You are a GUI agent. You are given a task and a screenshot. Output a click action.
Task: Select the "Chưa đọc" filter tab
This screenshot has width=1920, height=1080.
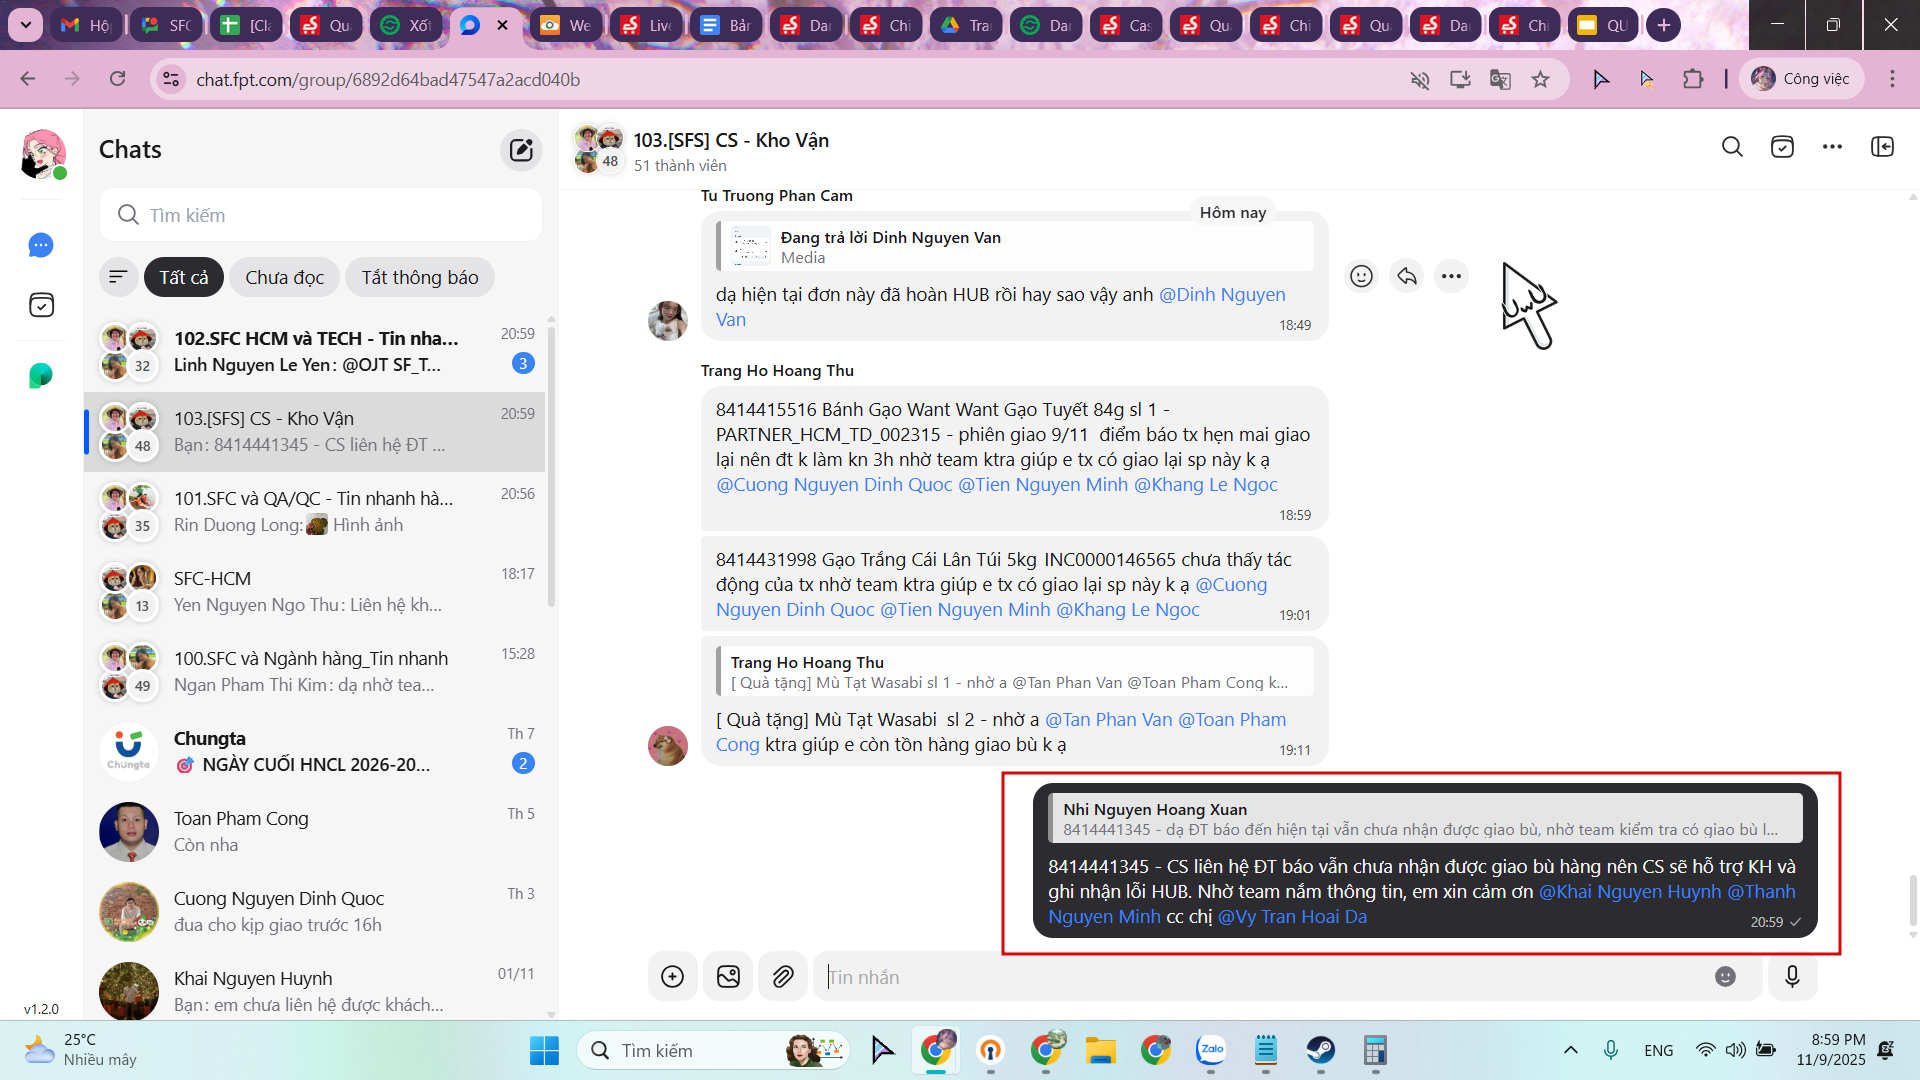(x=284, y=277)
